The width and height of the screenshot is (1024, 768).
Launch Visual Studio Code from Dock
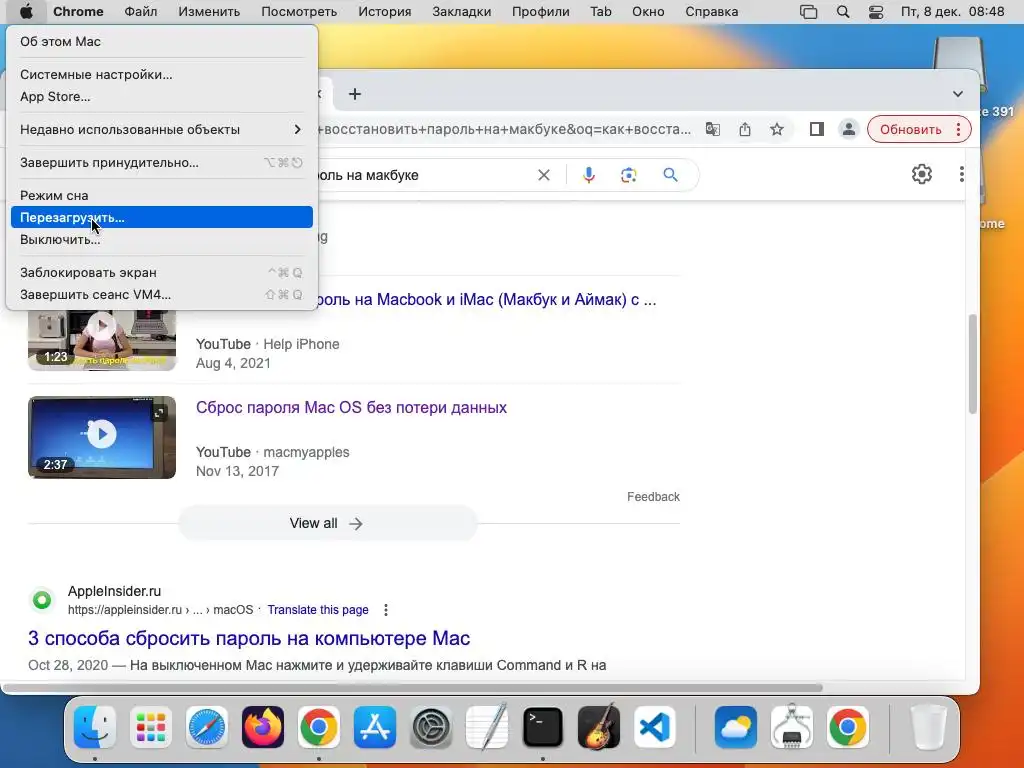point(654,727)
